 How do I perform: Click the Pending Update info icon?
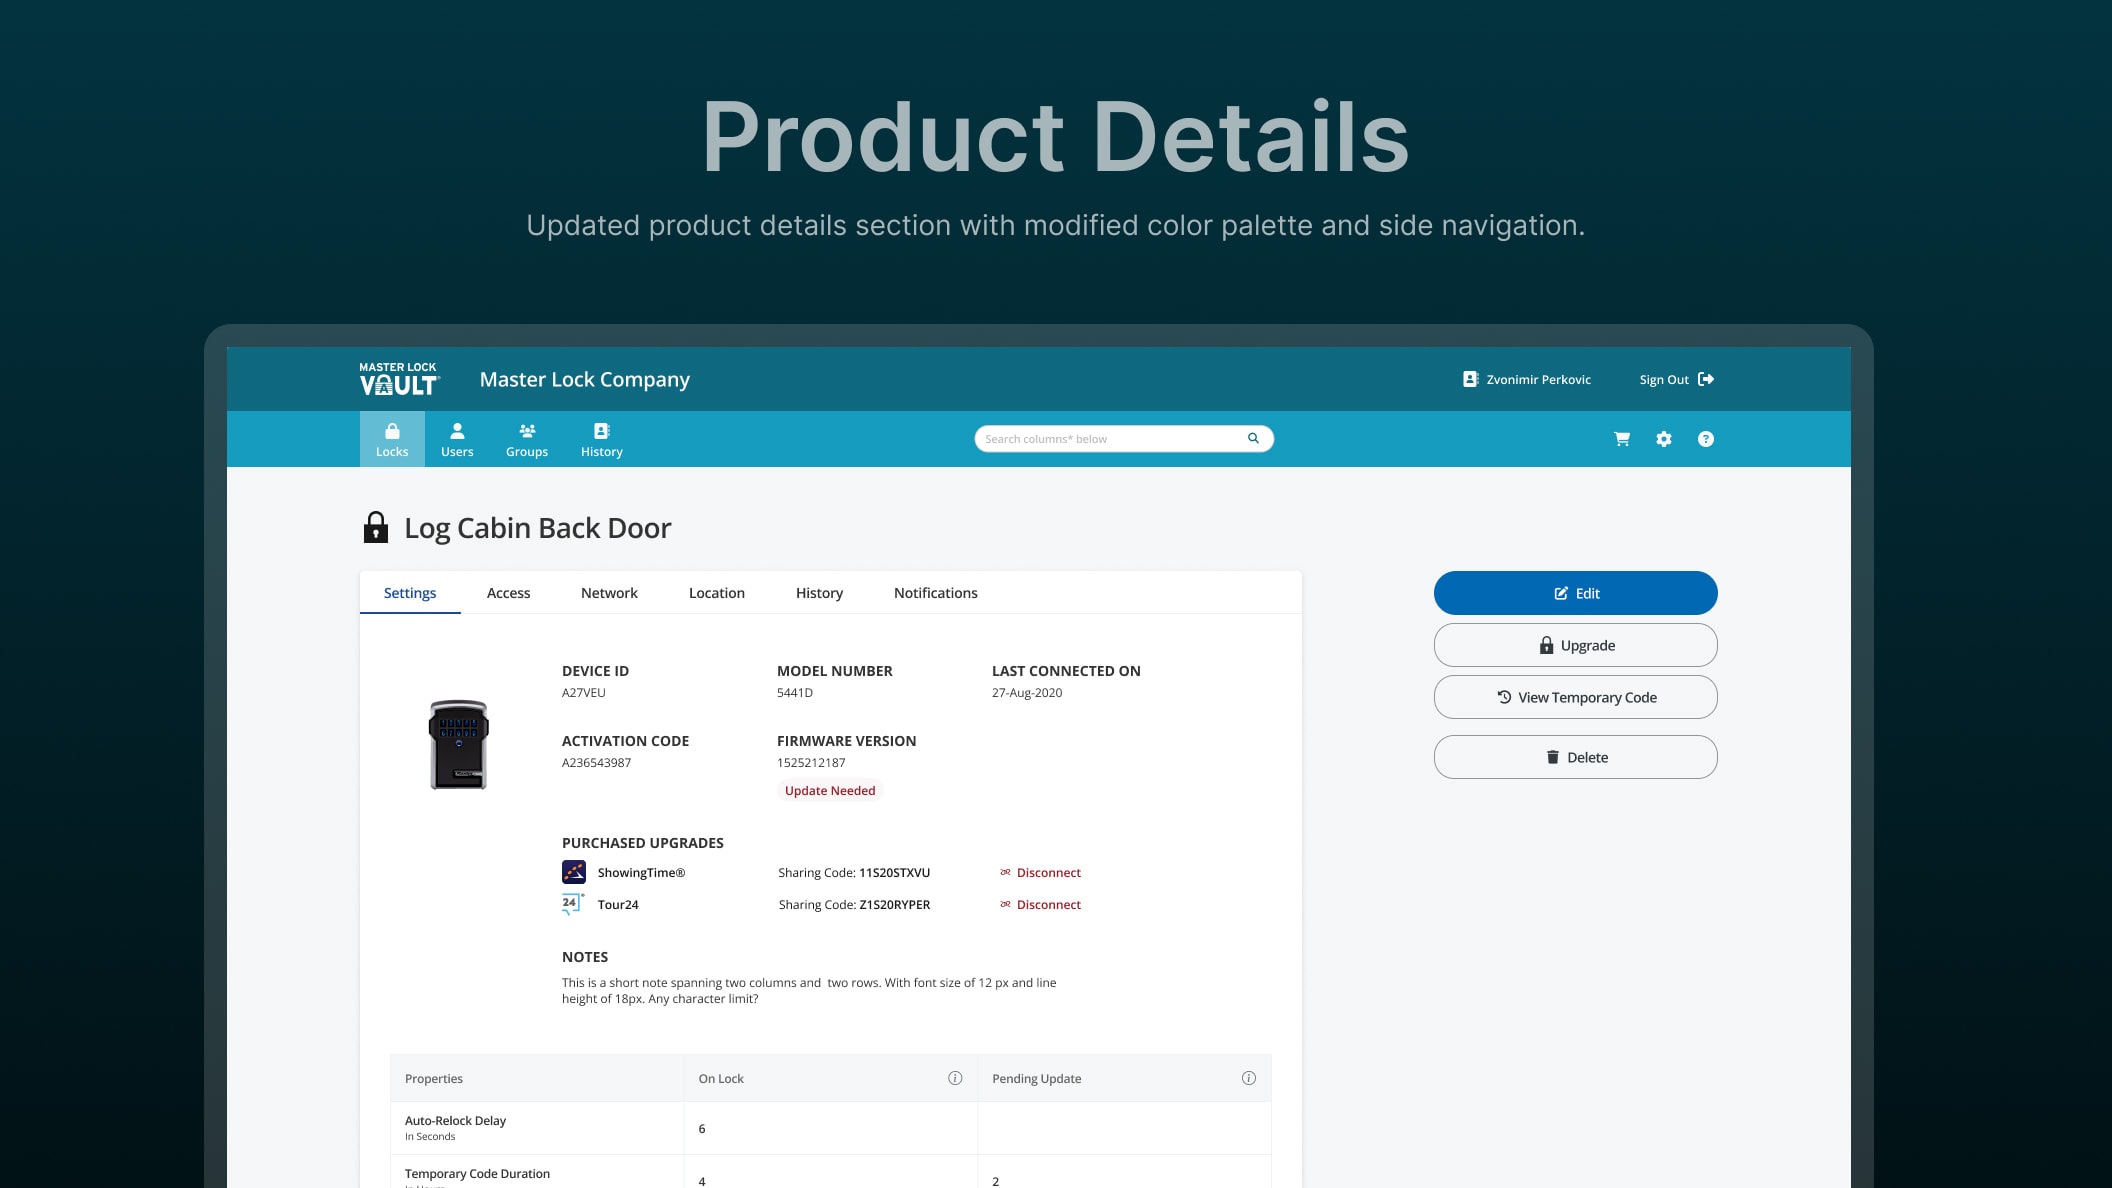[1249, 1078]
